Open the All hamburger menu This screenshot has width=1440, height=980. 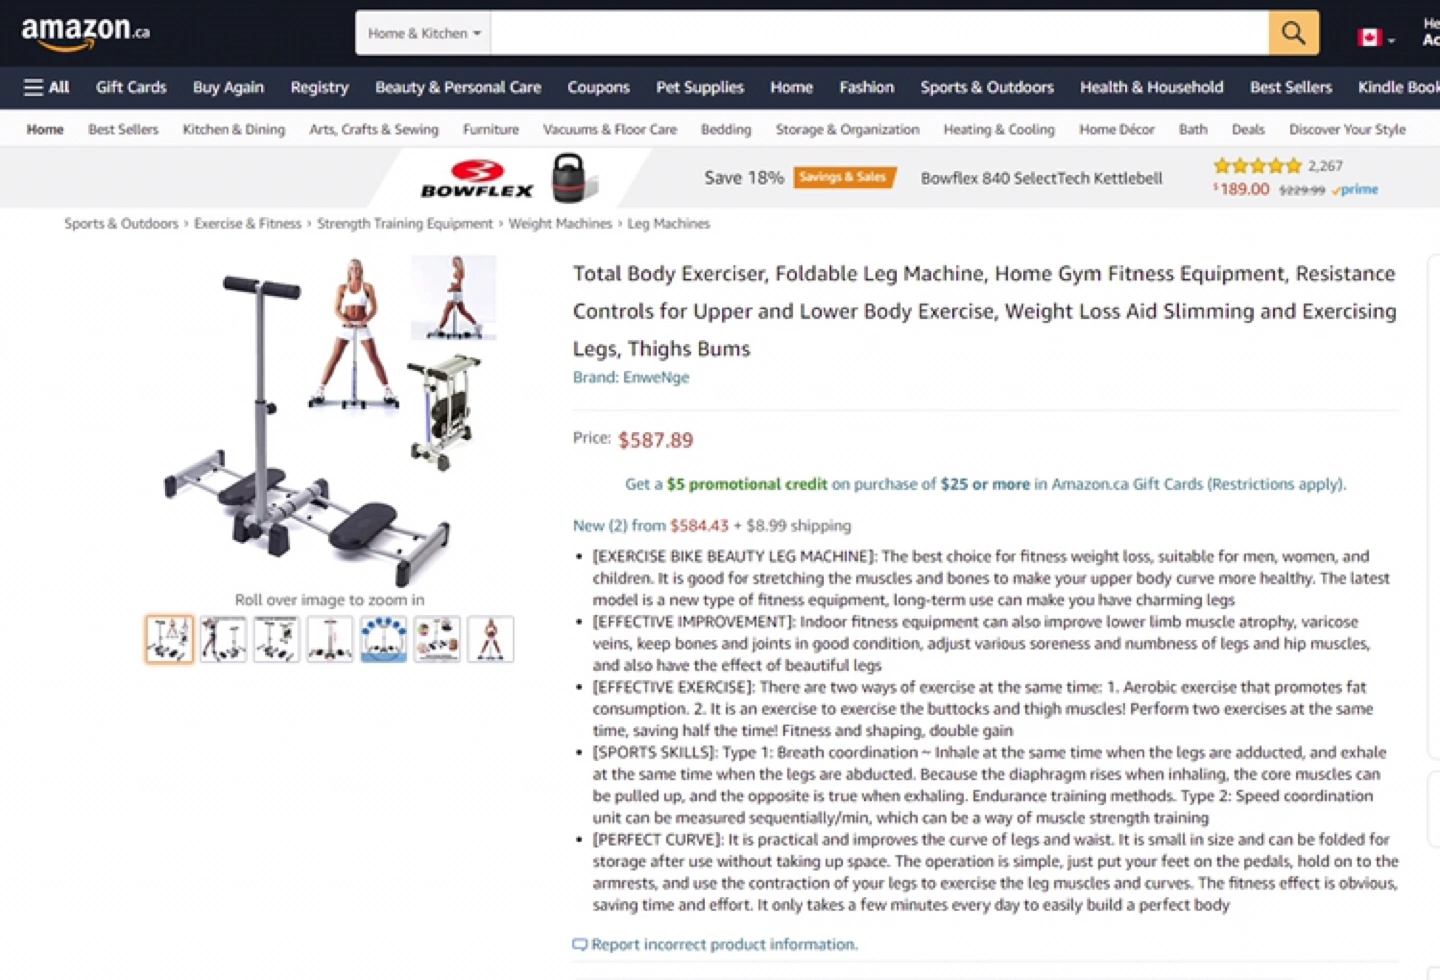tap(46, 87)
